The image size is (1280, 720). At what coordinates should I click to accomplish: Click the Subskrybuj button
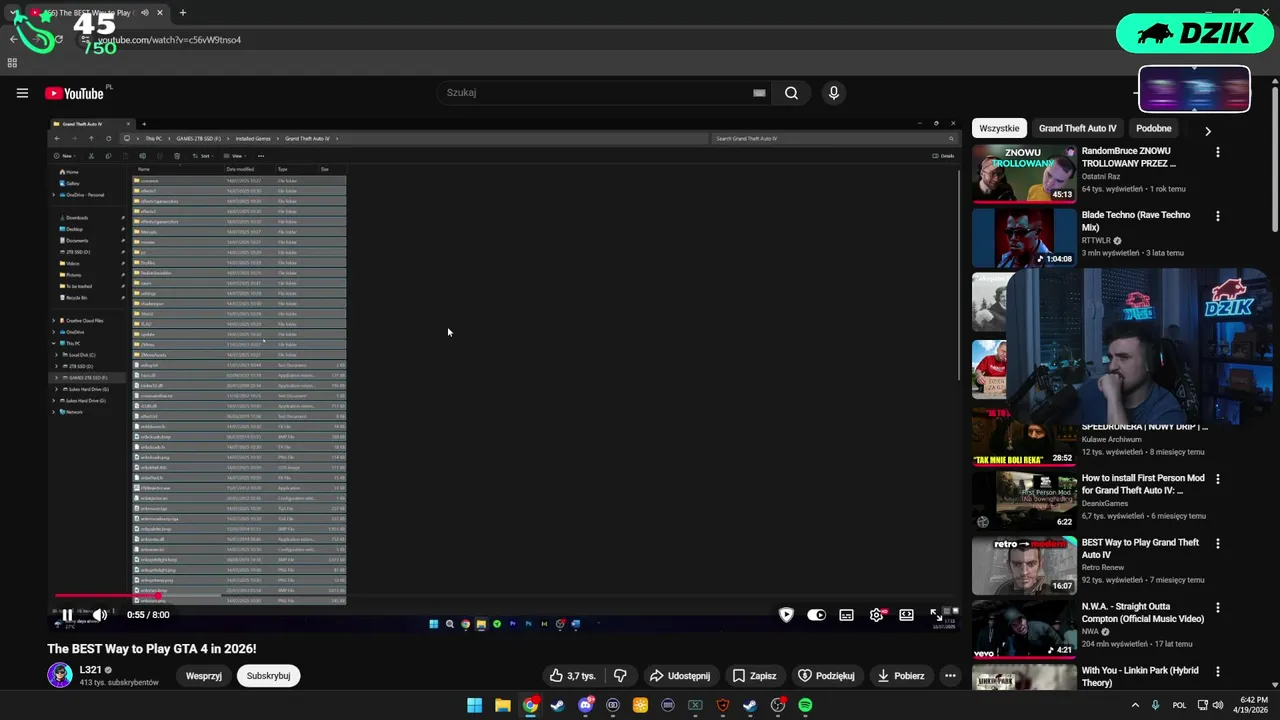tap(268, 676)
